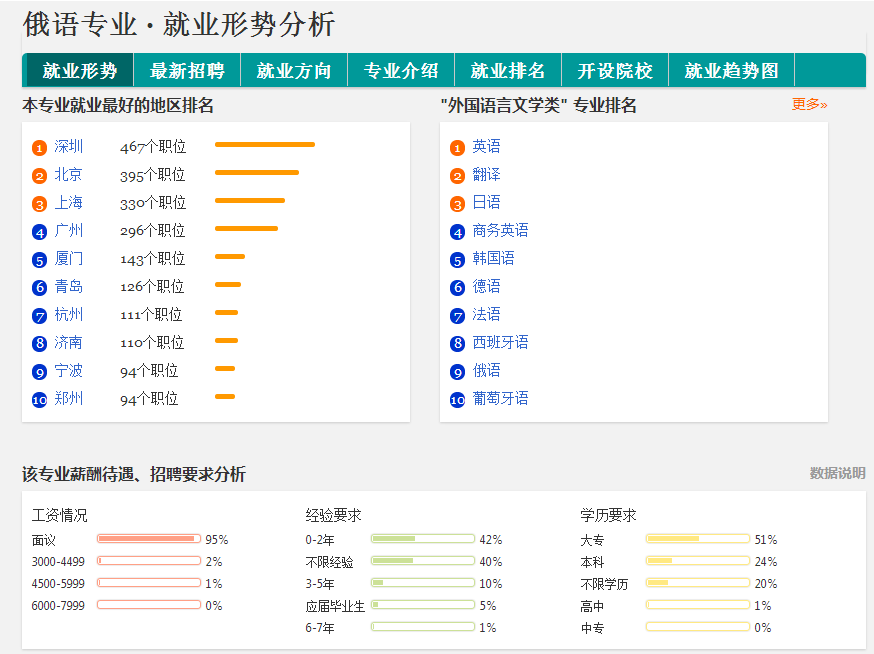Go to the 专业介绍 tab

click(401, 71)
